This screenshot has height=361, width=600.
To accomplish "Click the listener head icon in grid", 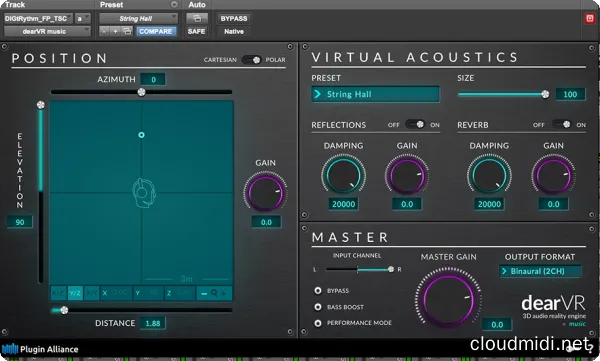I will point(143,193).
